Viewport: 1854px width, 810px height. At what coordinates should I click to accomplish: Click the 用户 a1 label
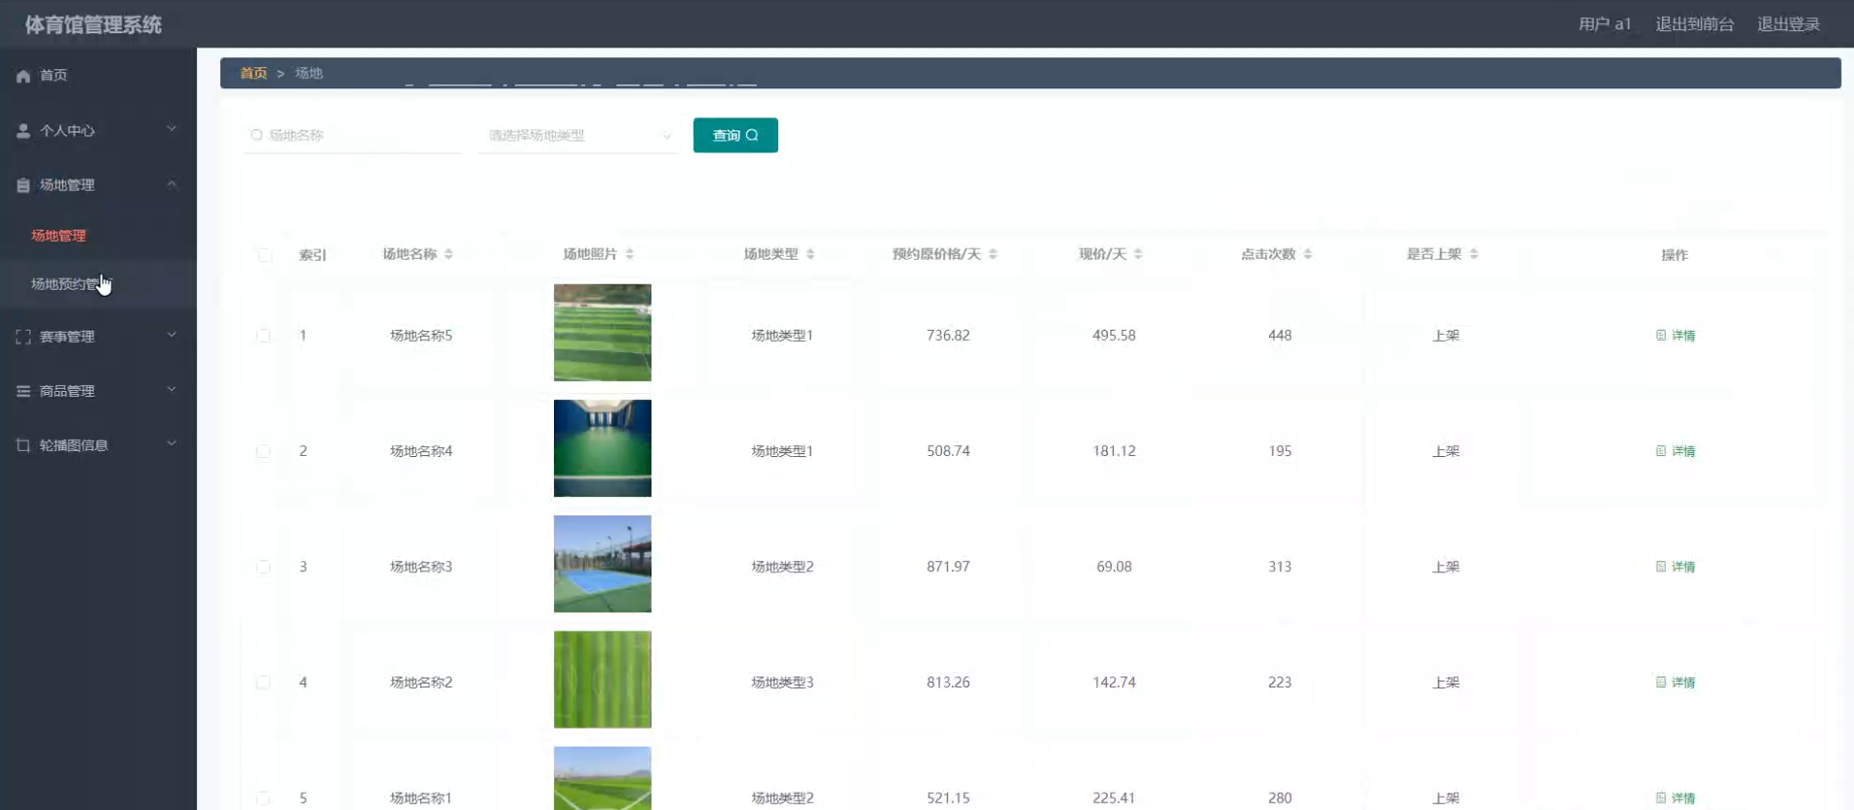(x=1604, y=24)
